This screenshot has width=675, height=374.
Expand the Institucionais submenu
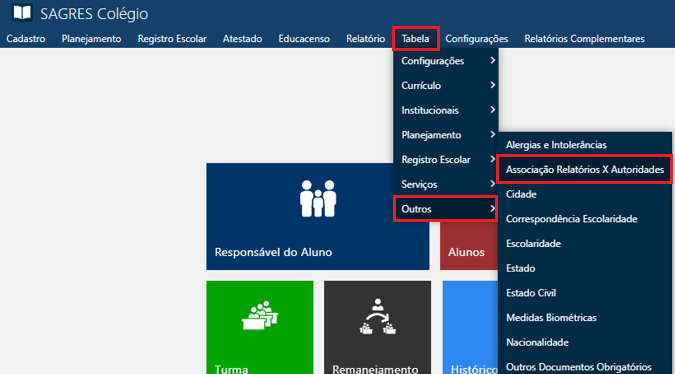(446, 110)
